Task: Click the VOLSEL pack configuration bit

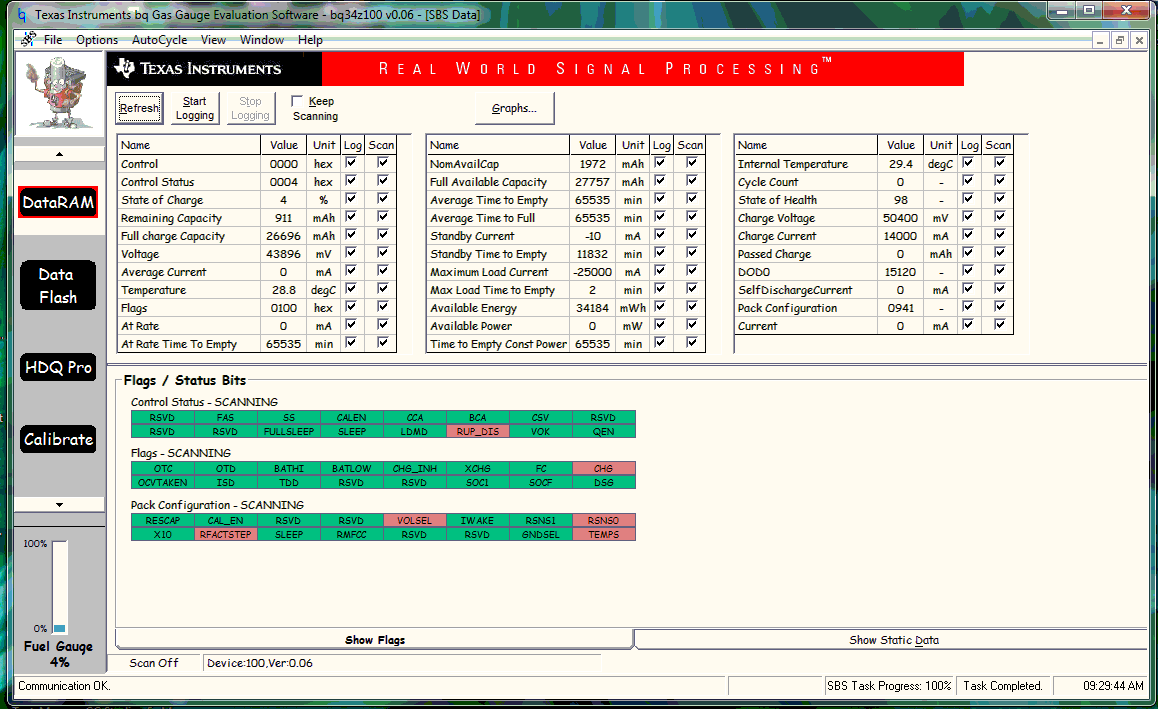Action: click(414, 521)
